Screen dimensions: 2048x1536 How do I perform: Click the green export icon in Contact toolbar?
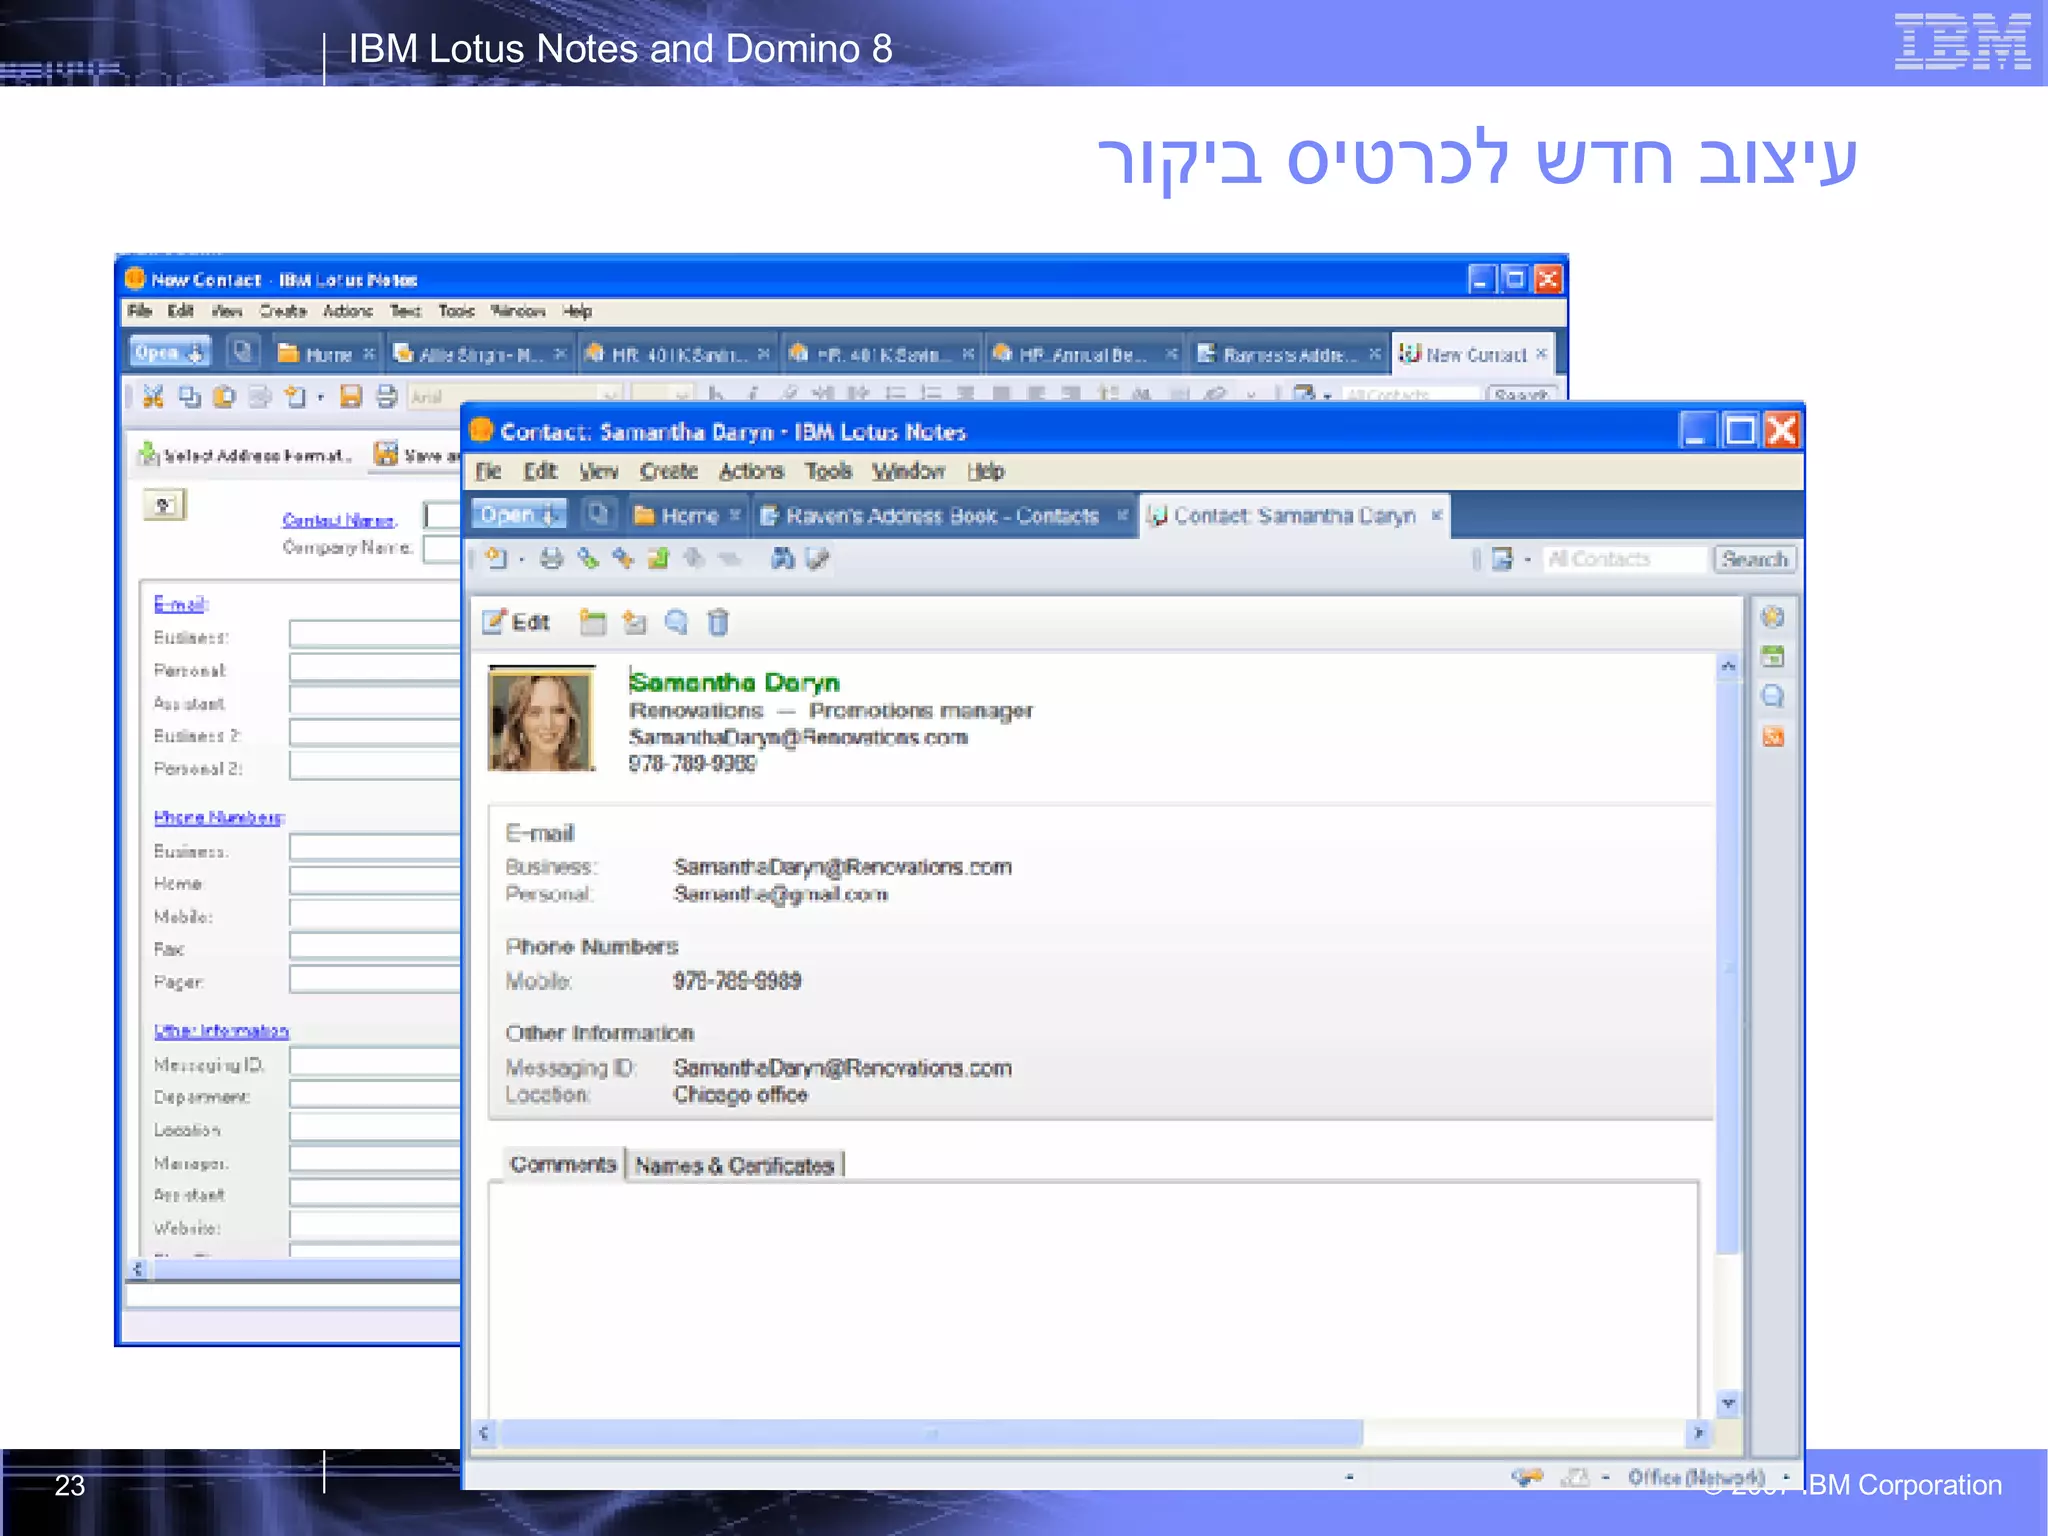click(x=658, y=558)
